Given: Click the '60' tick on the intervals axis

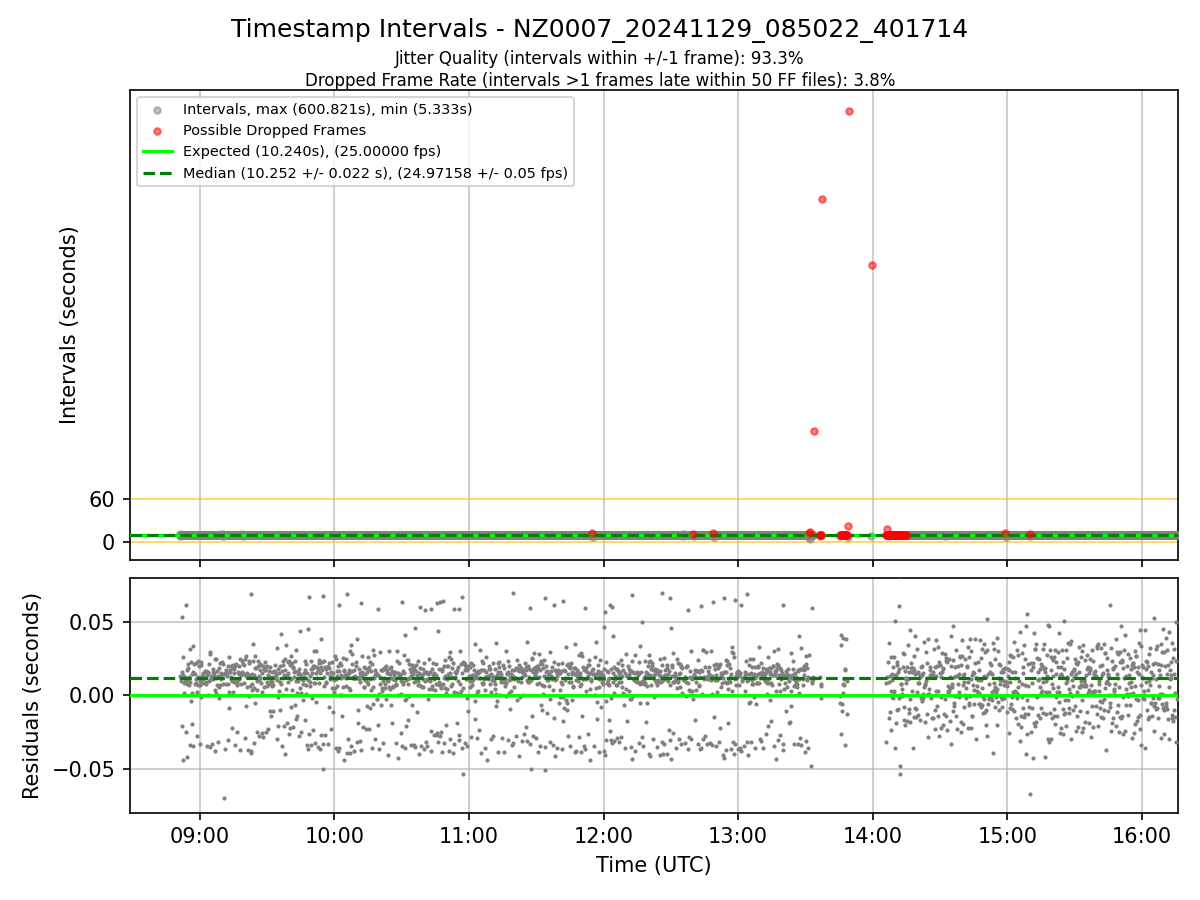Looking at the screenshot, I should click(103, 499).
